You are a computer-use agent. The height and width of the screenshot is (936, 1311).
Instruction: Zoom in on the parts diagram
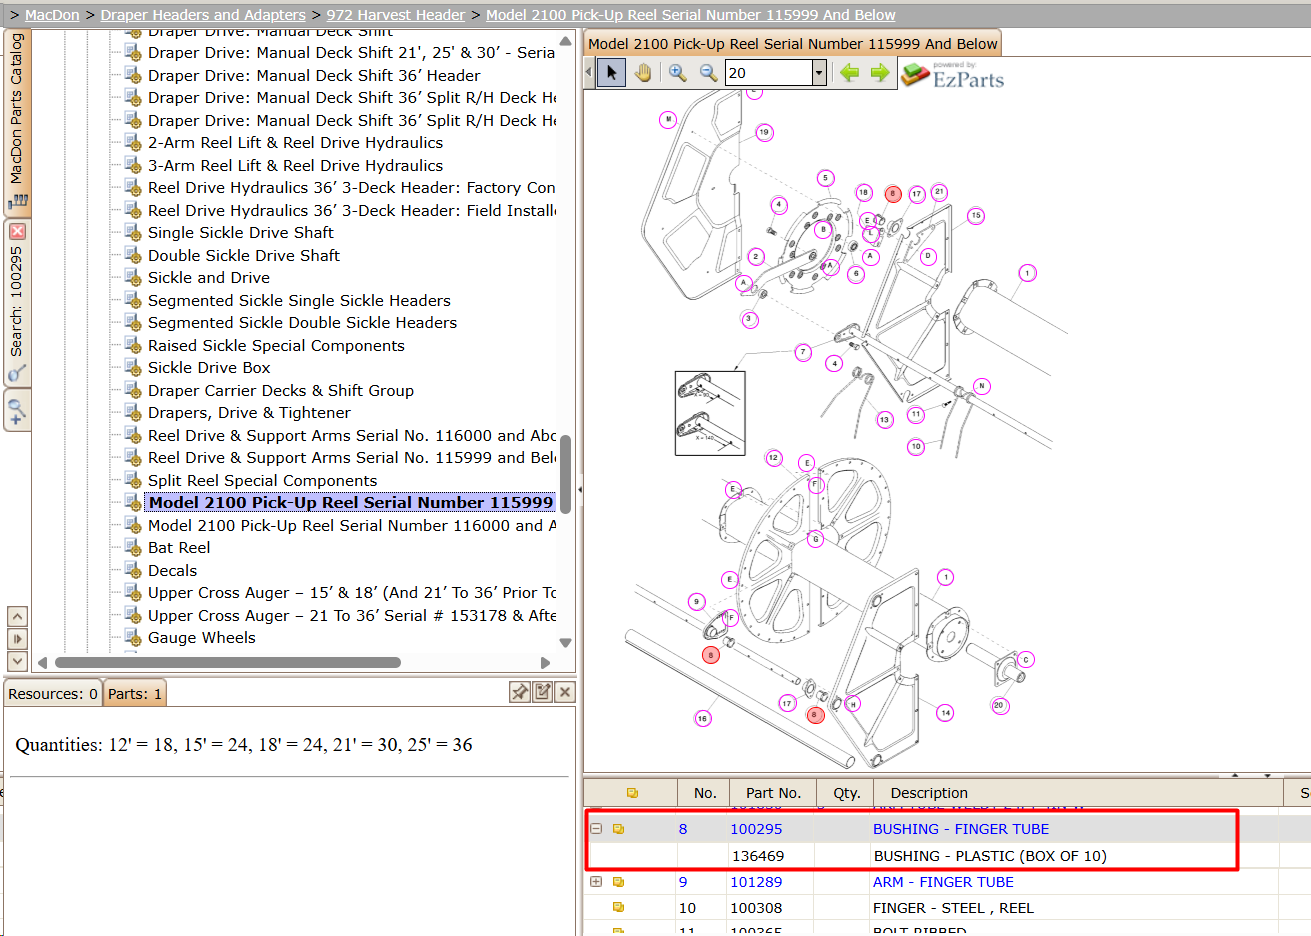677,73
